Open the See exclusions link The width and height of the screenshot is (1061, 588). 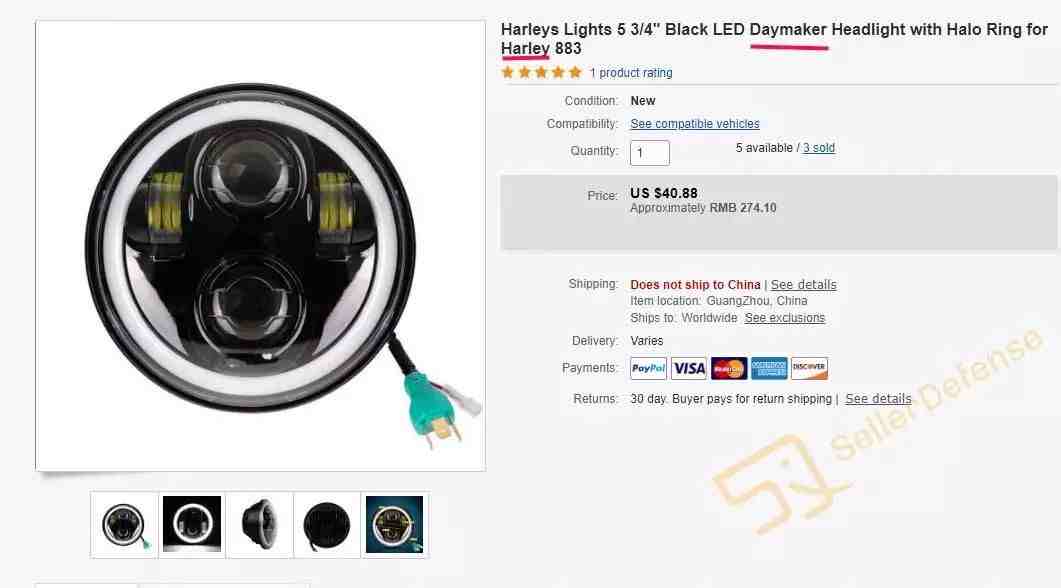[x=785, y=318]
